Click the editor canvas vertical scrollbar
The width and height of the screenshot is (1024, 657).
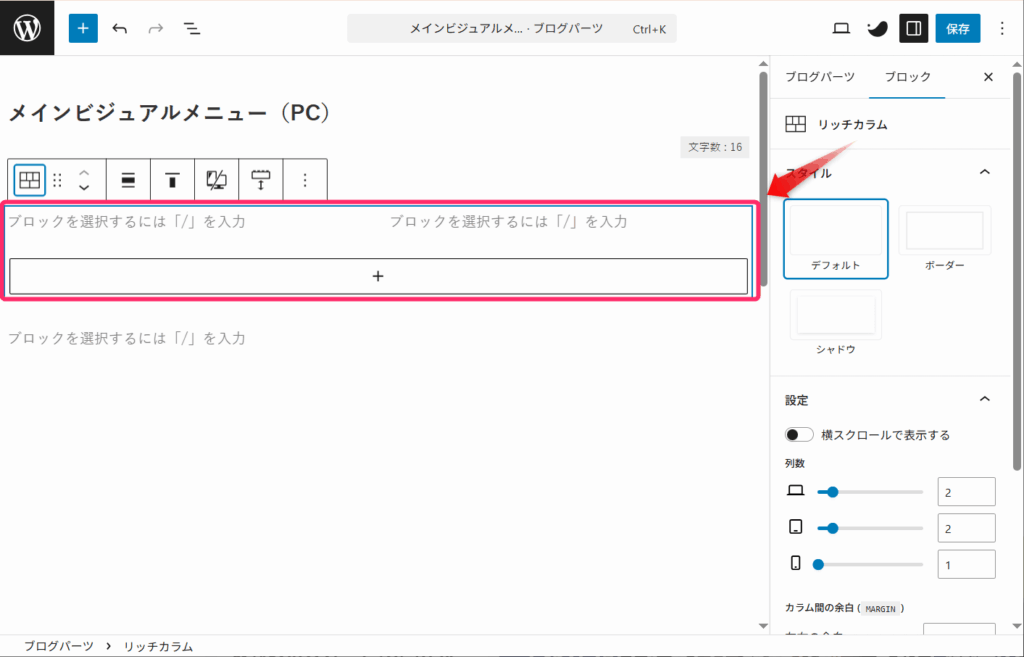click(x=763, y=178)
